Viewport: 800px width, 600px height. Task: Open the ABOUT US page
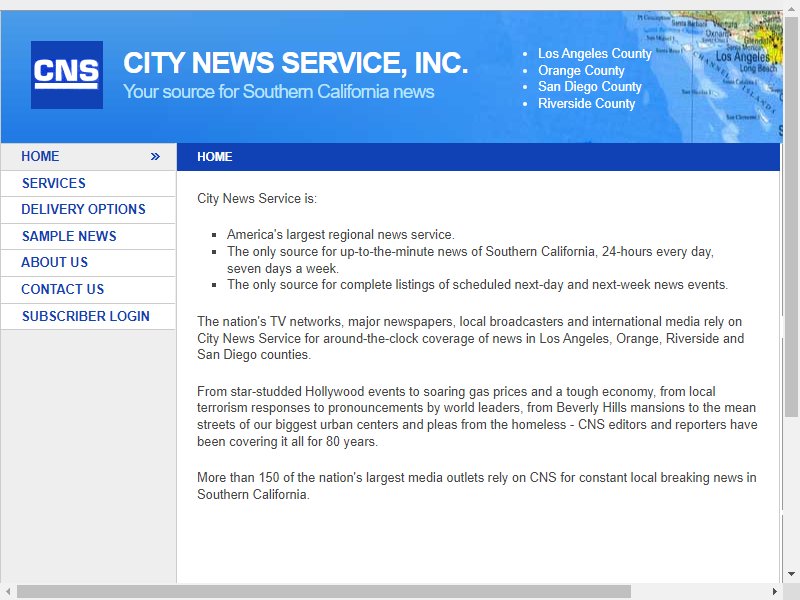click(89, 263)
